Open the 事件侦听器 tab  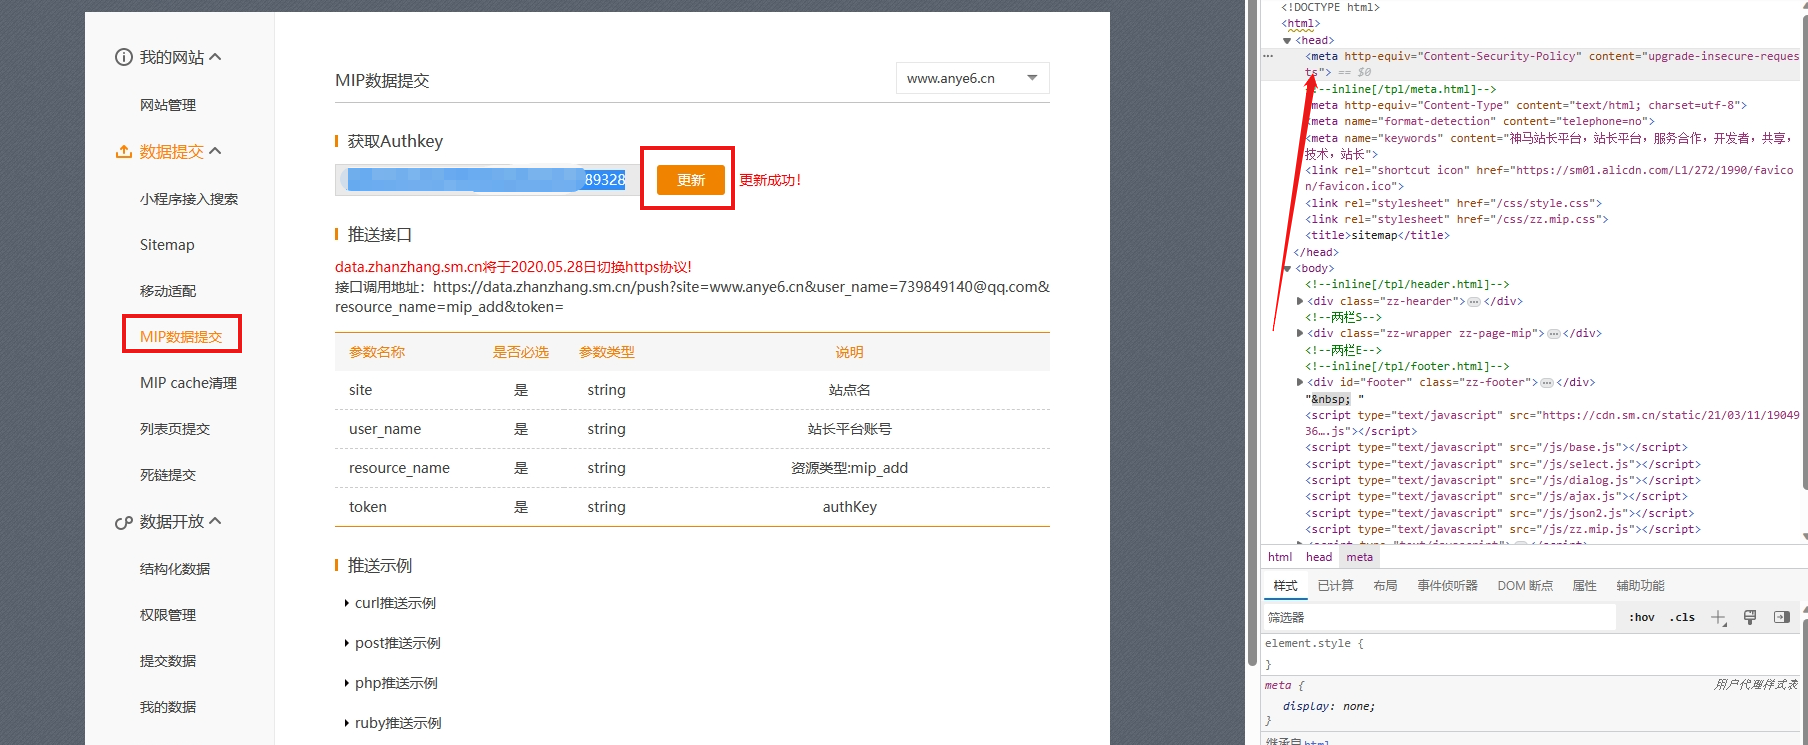[1447, 586]
